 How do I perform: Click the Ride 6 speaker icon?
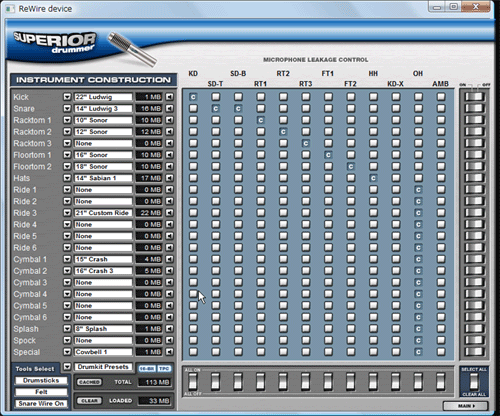click(170, 248)
